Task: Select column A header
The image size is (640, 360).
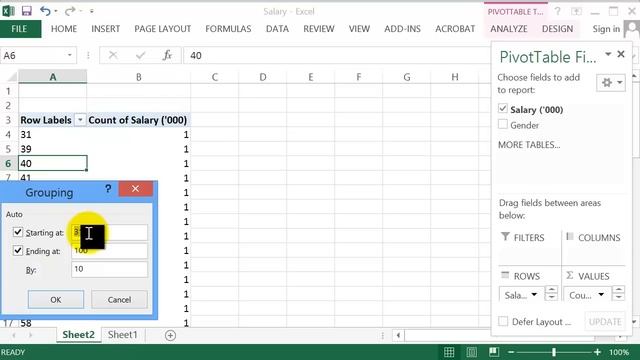Action: tap(53, 77)
